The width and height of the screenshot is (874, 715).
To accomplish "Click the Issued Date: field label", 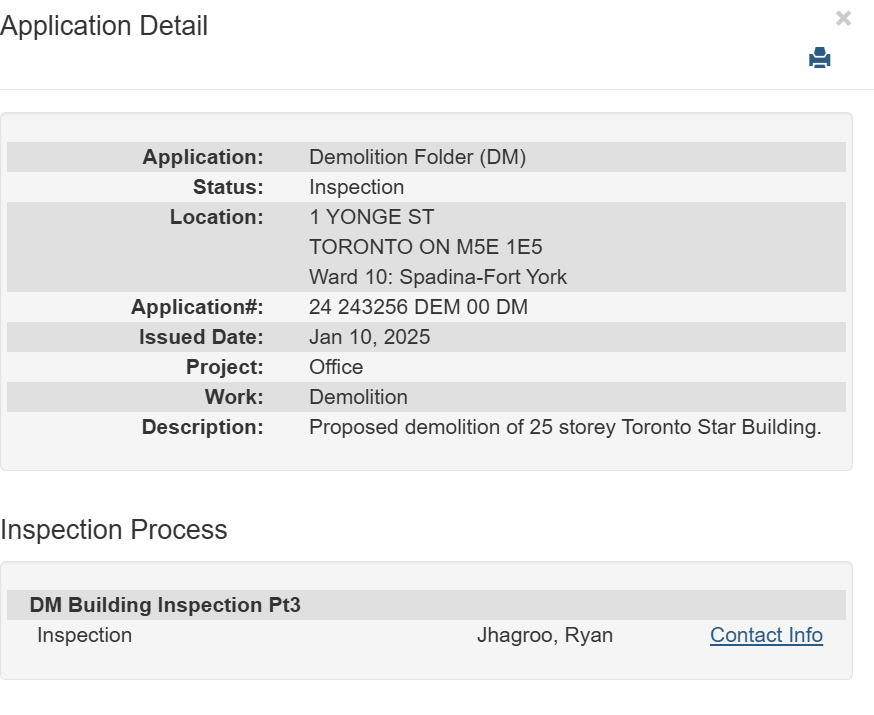I will (x=201, y=337).
